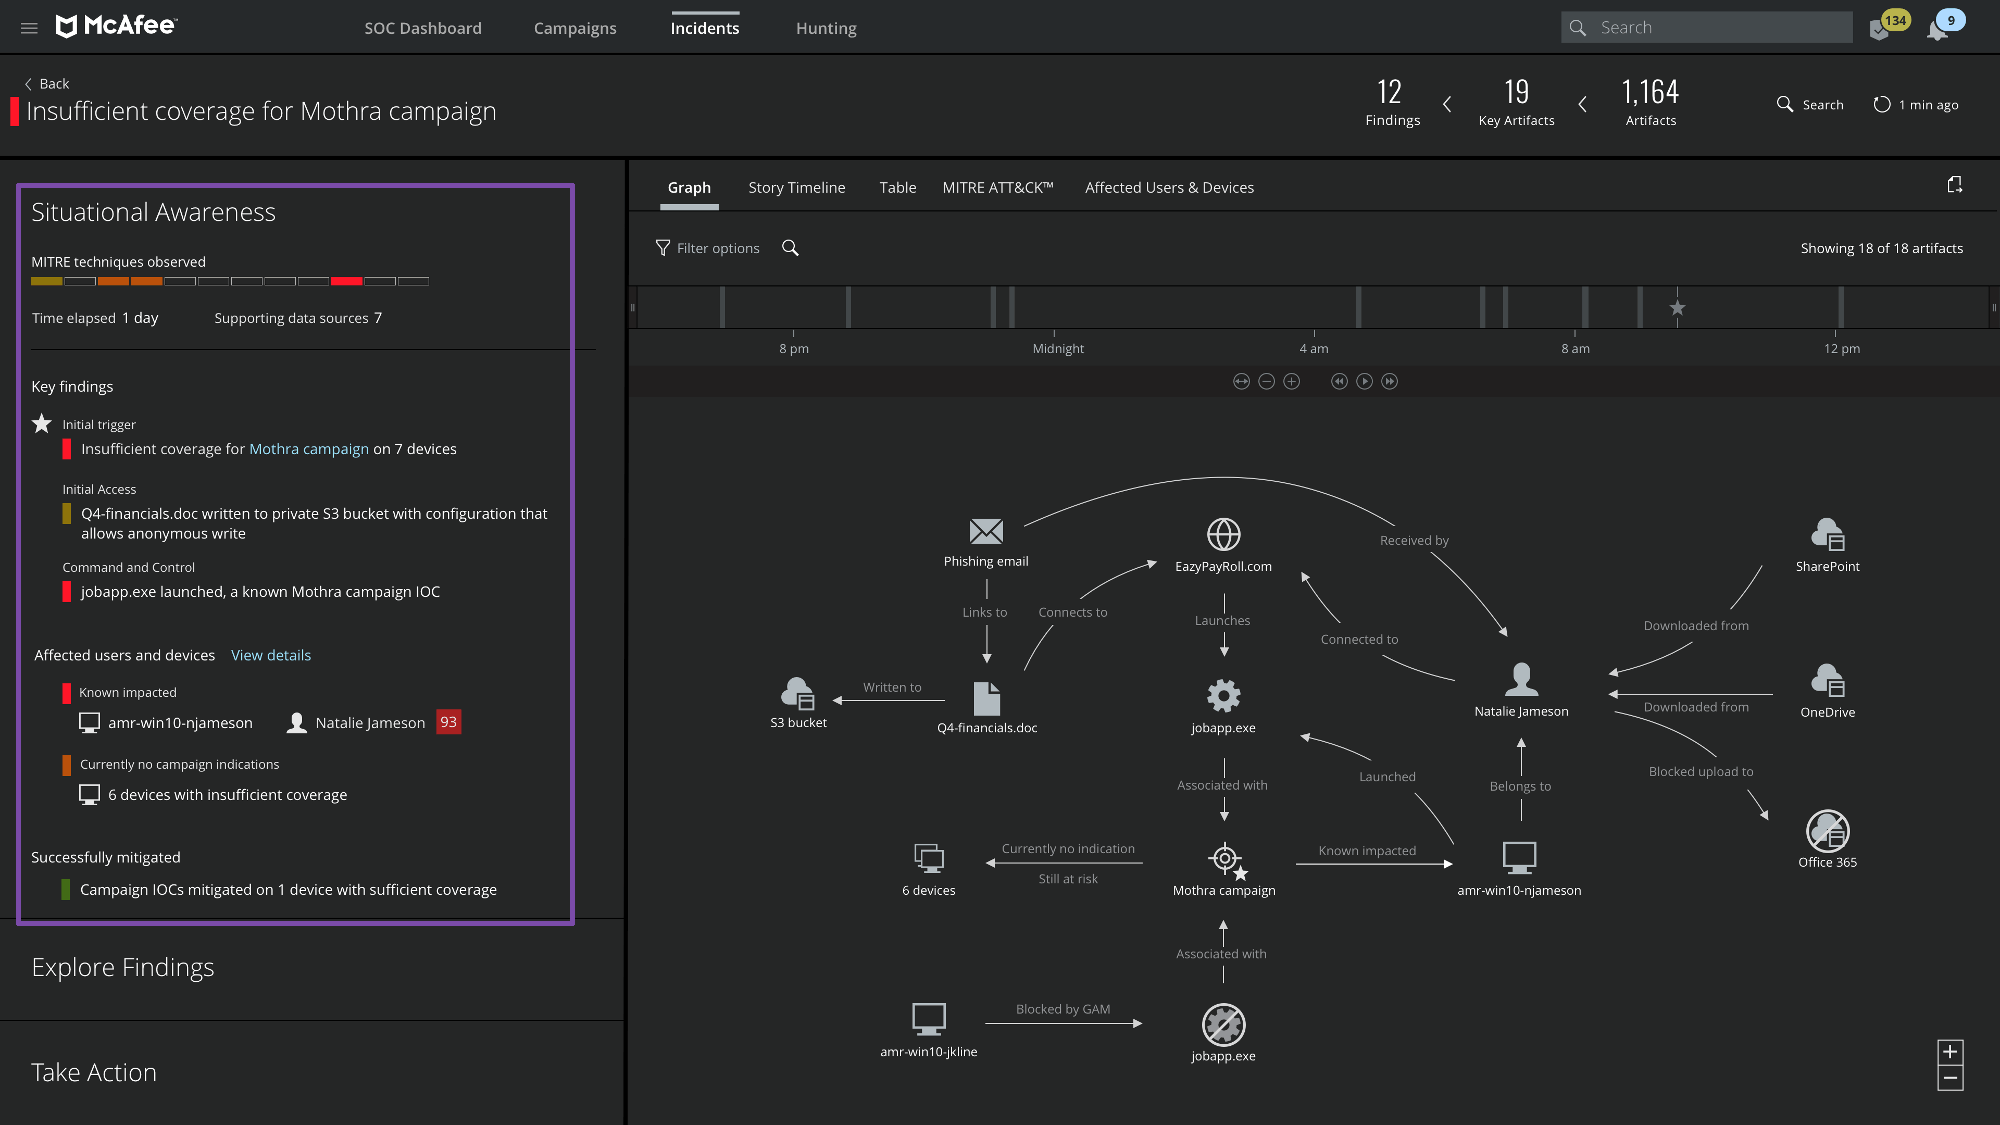This screenshot has width=2000, height=1125.
Task: Open the Incidents tab
Action: pos(705,28)
